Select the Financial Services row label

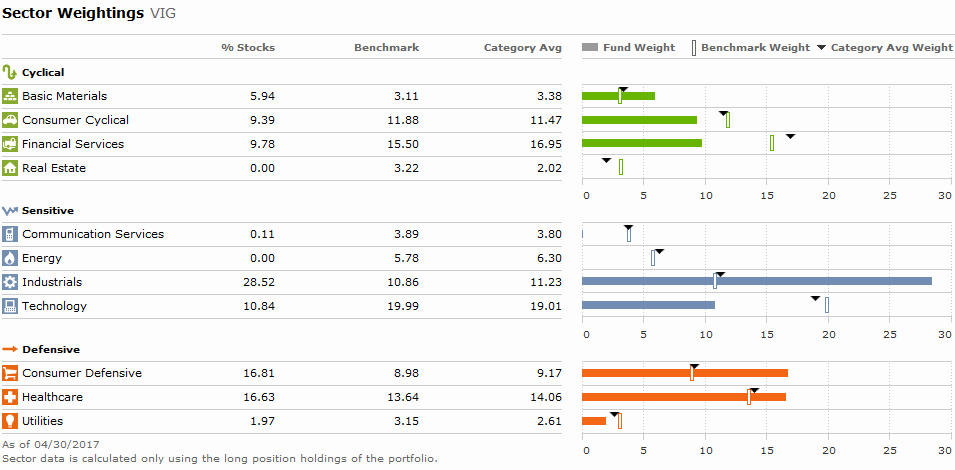point(73,144)
